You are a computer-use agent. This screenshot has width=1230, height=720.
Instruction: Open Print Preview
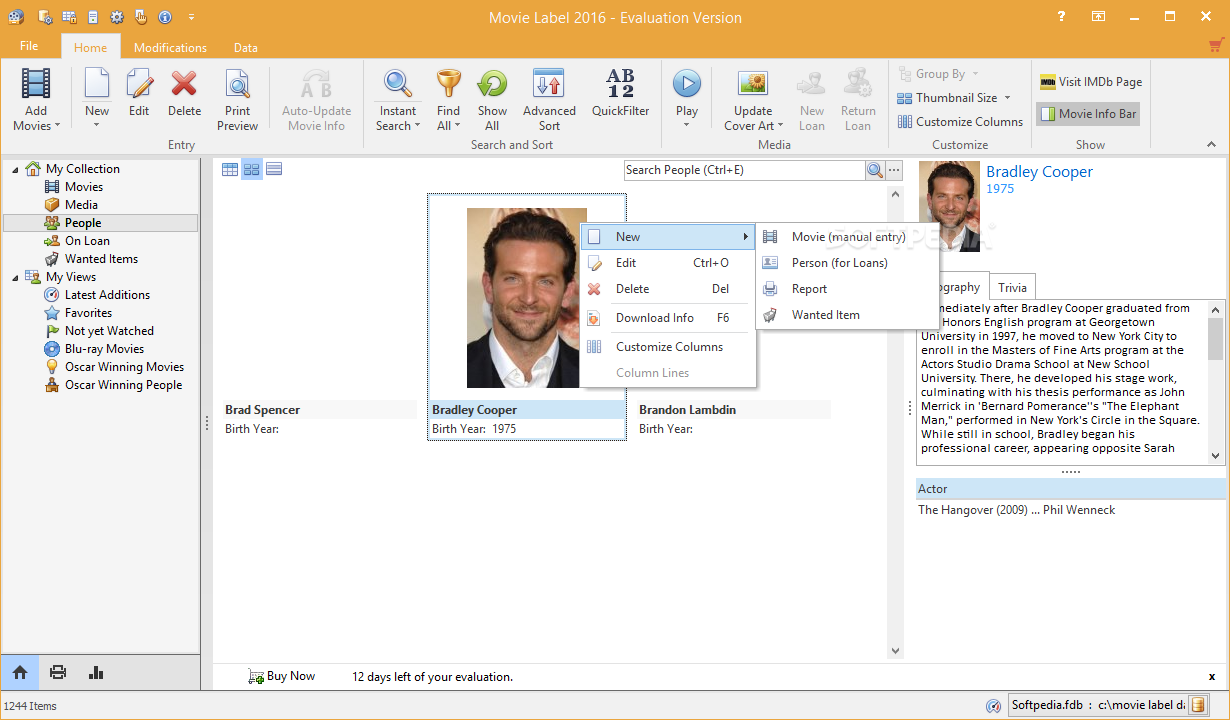237,100
